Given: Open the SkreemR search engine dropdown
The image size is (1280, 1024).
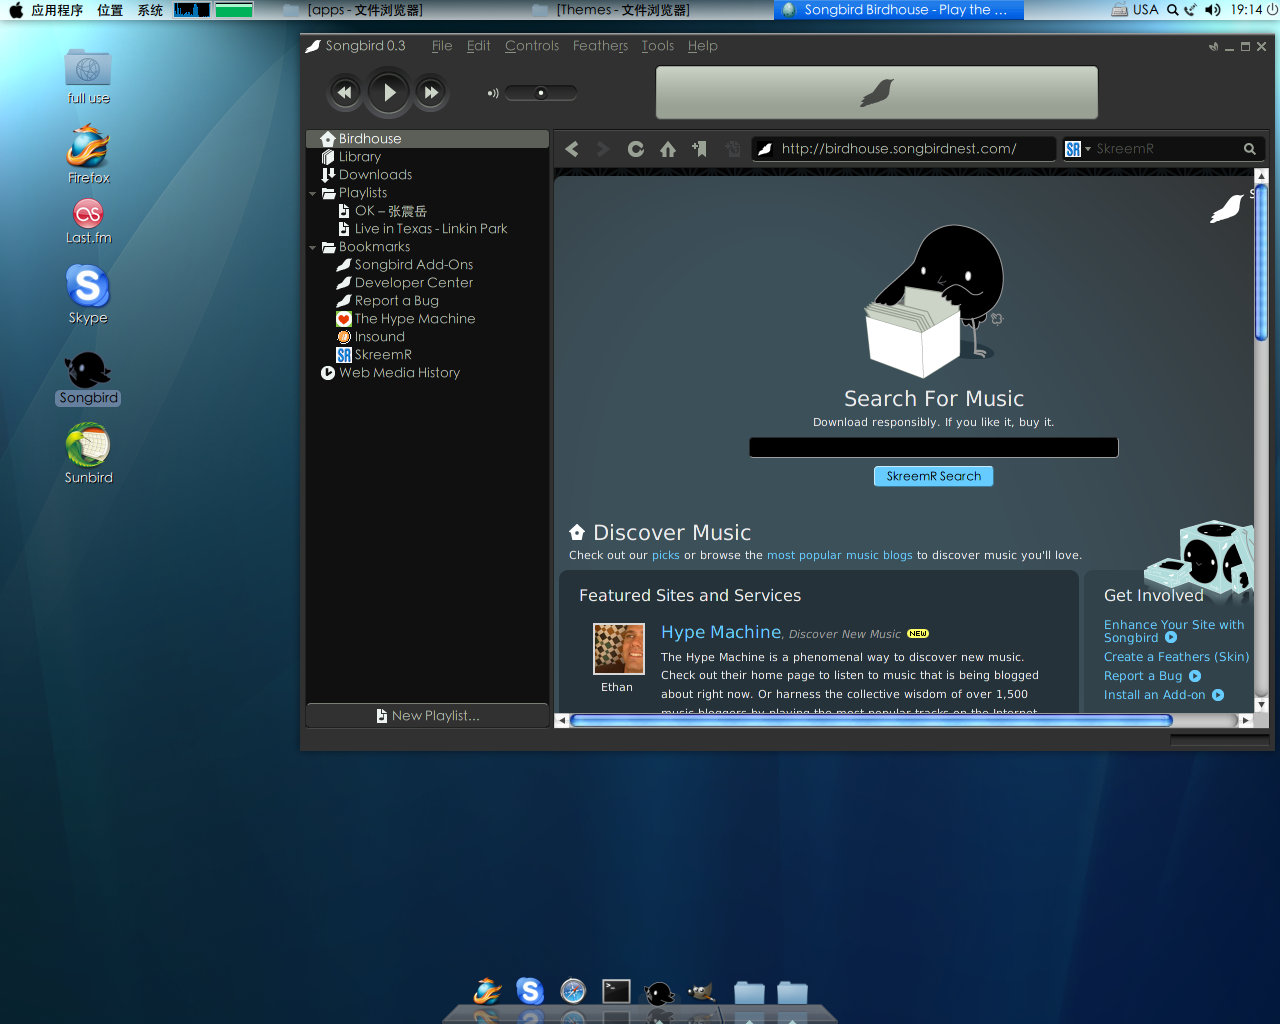Looking at the screenshot, I should 1078,149.
